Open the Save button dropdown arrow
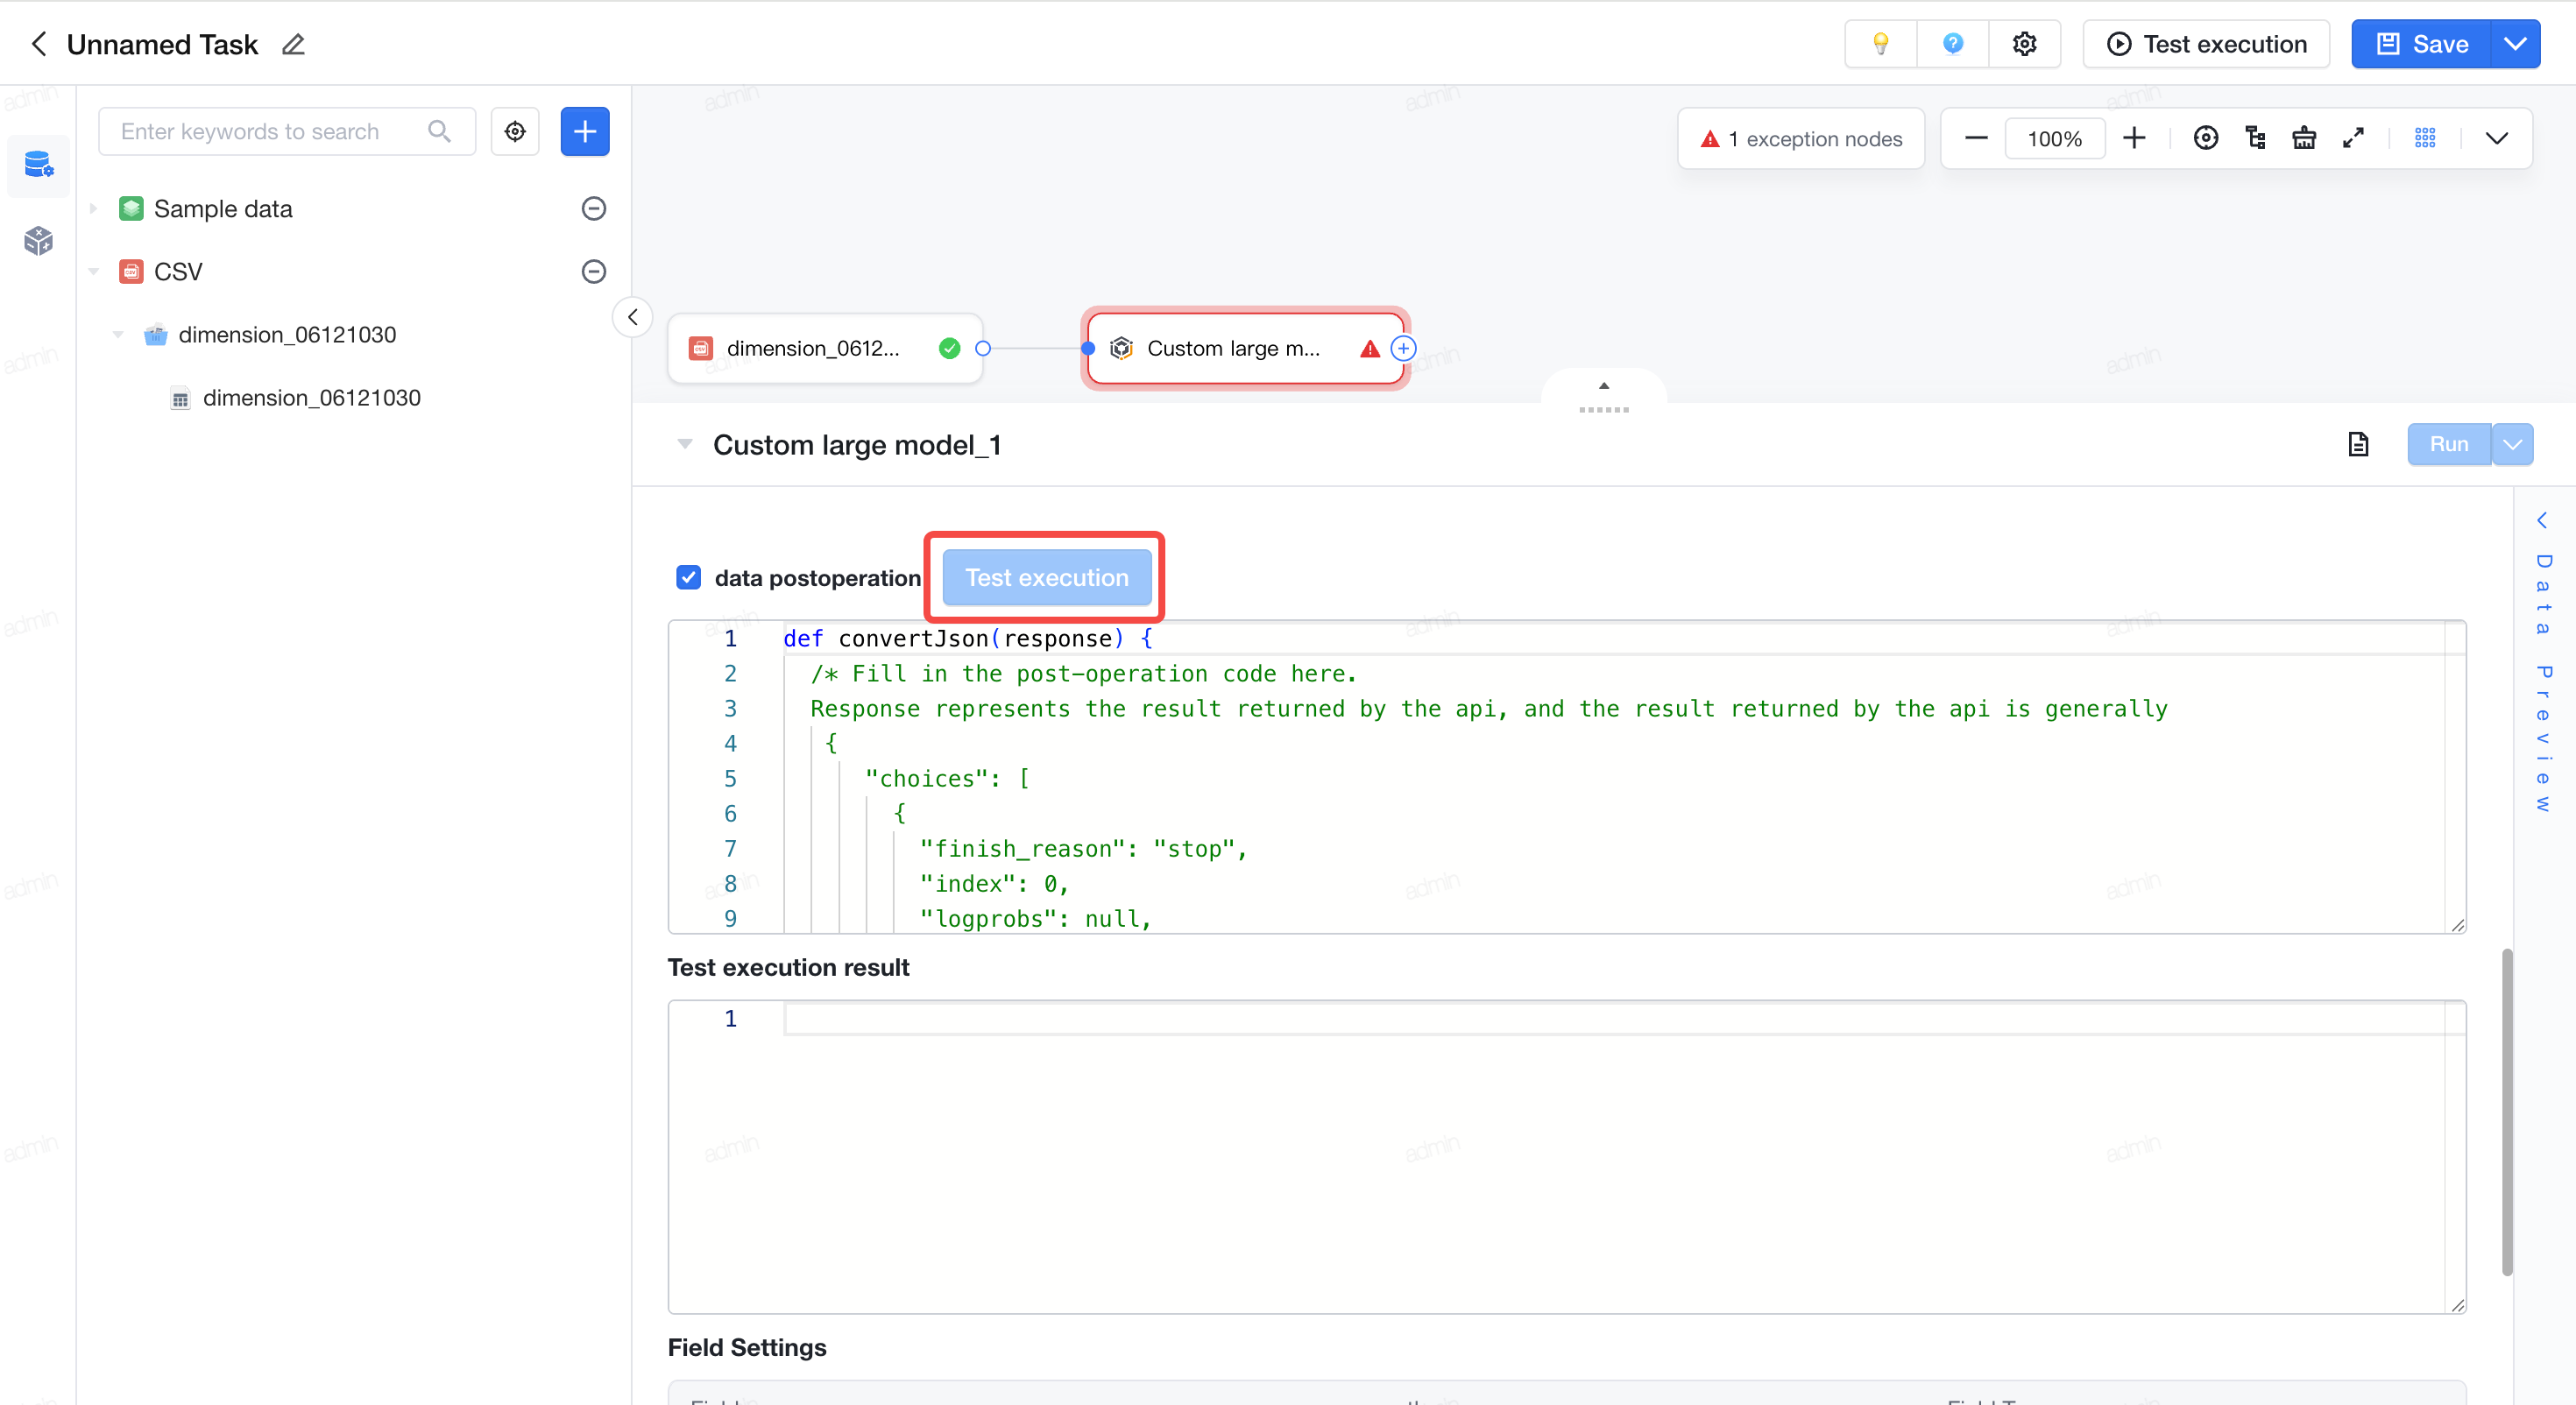Screen dimensions: 2576x1405 click(x=2515, y=44)
